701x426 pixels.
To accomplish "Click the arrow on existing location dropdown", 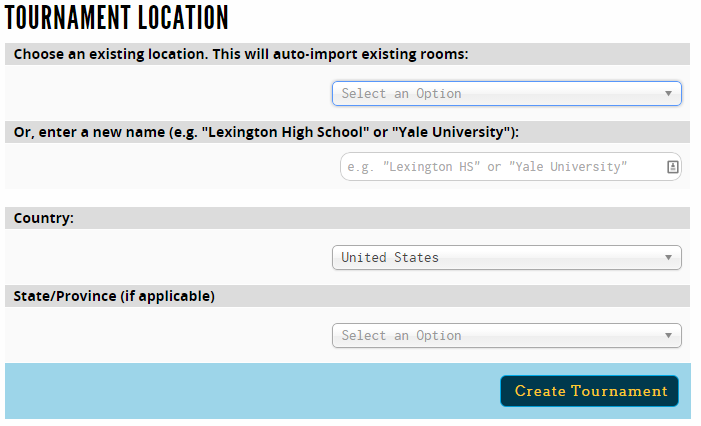I will tap(668, 94).
